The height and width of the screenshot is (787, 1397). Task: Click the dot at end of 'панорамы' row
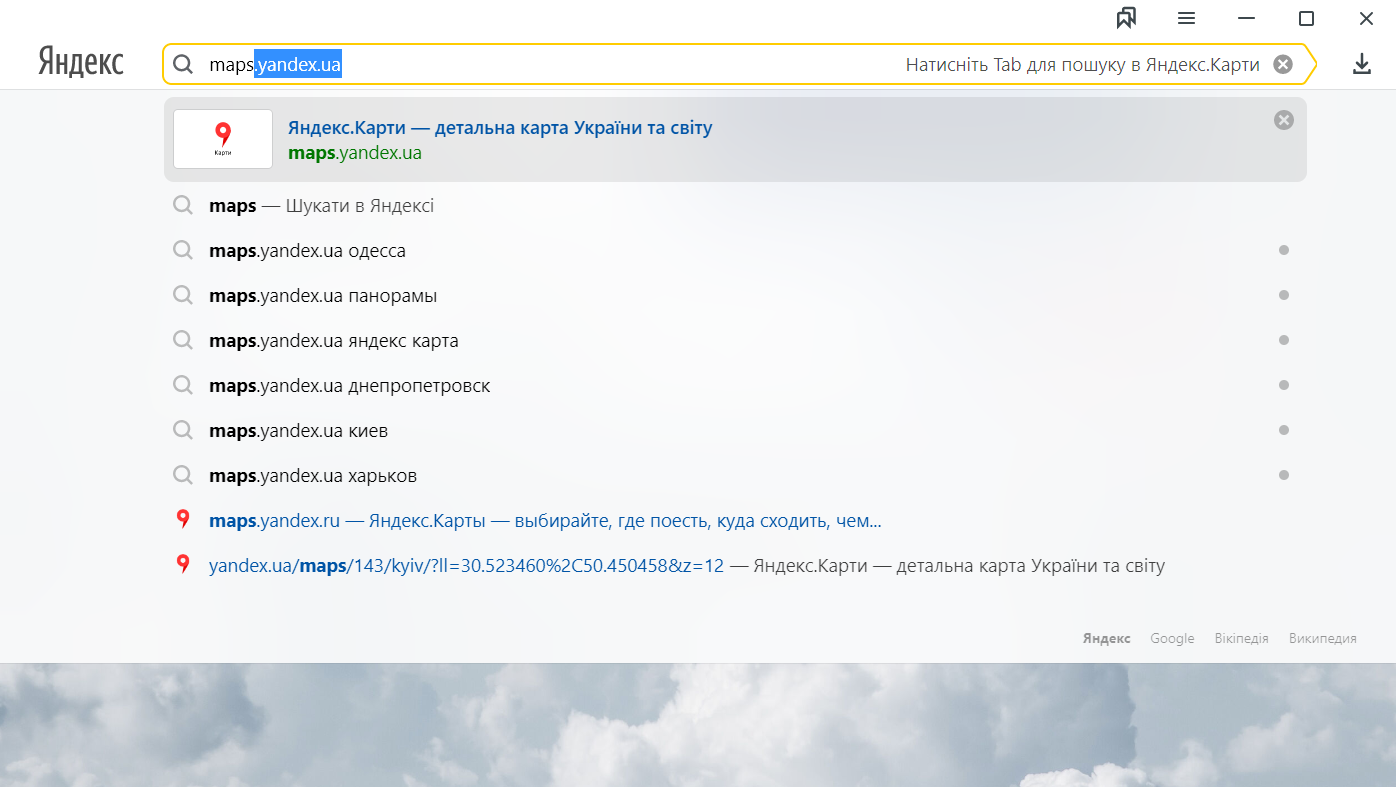(x=1284, y=295)
